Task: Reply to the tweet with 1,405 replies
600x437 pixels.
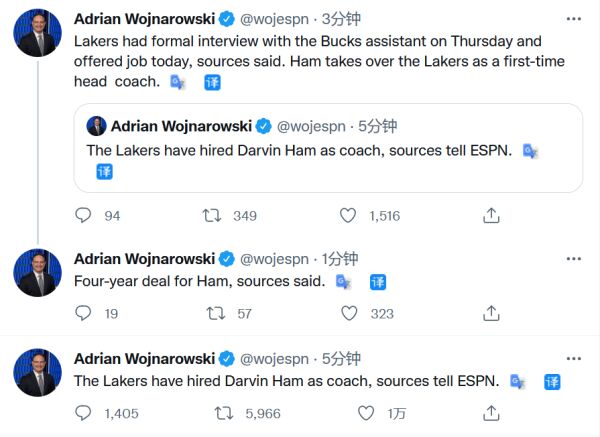Action: click(x=84, y=412)
